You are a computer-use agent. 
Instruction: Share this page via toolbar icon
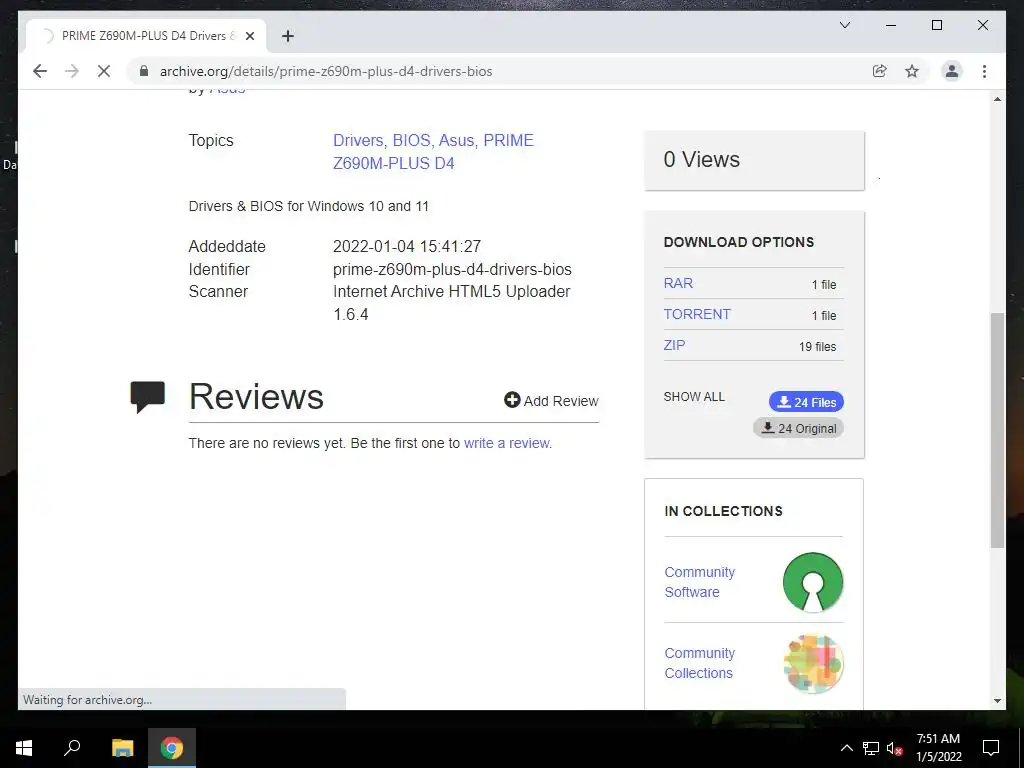(x=880, y=71)
